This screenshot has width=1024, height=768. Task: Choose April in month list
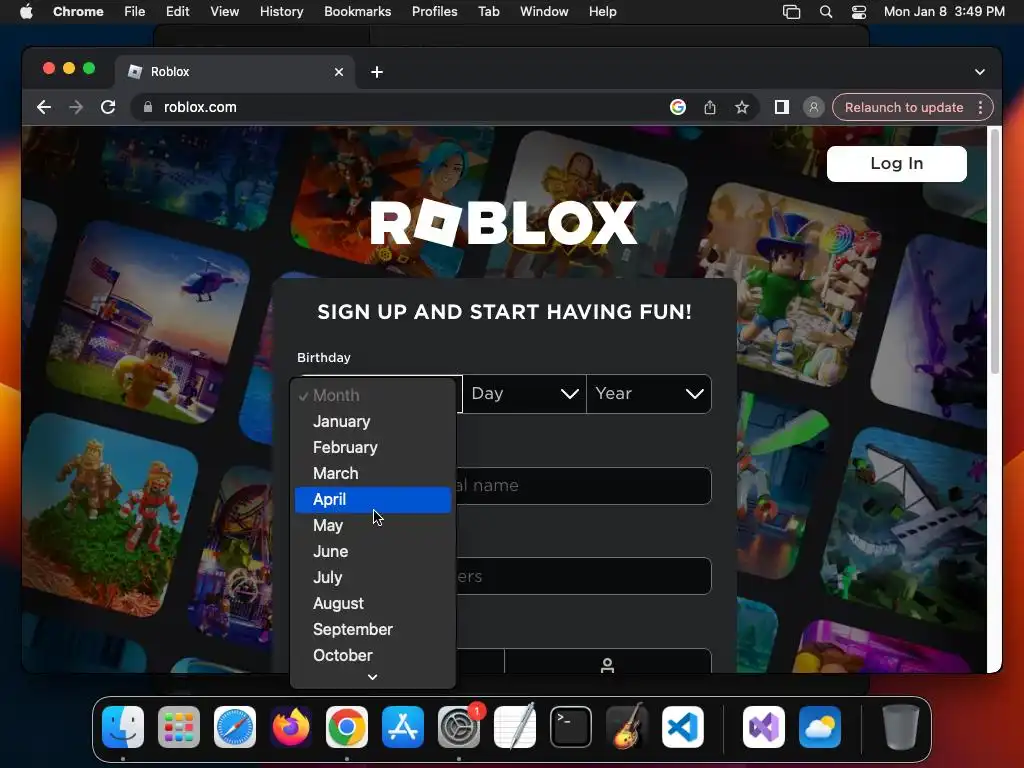click(x=373, y=500)
